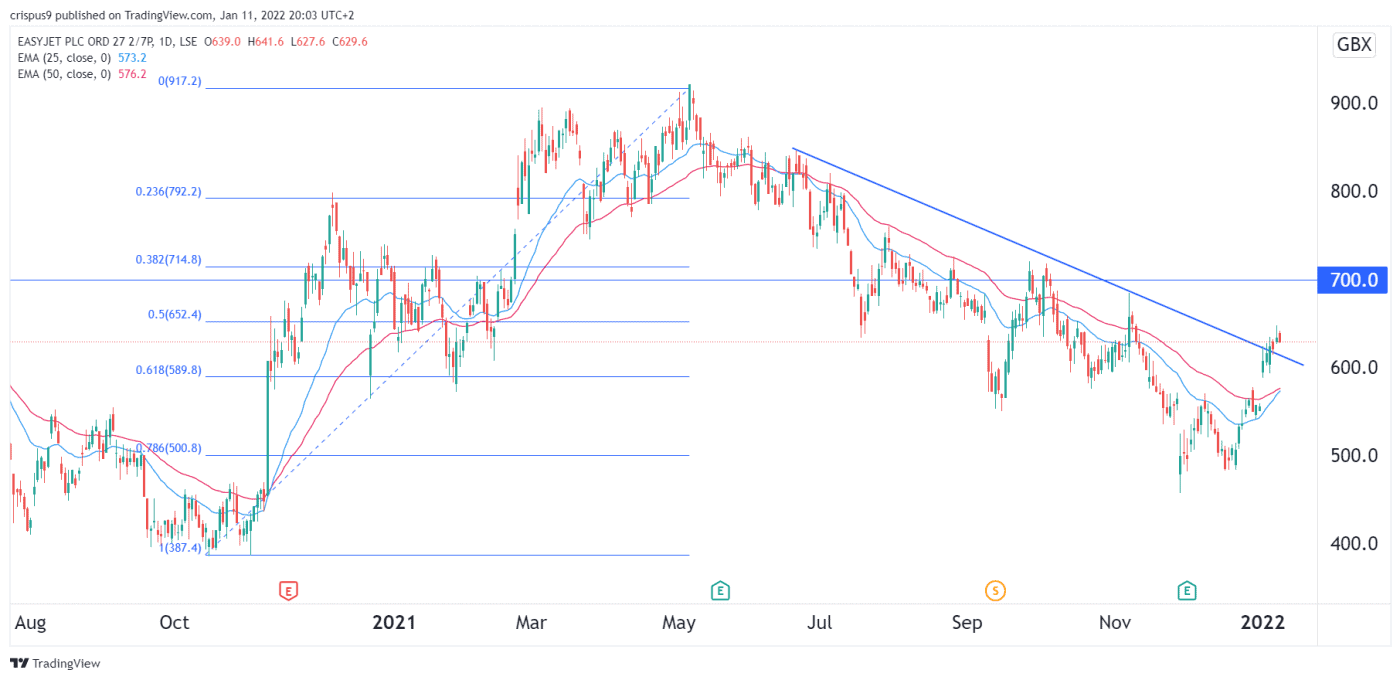
Task: Select the May label on the time axis
Action: pyautogui.click(x=679, y=622)
